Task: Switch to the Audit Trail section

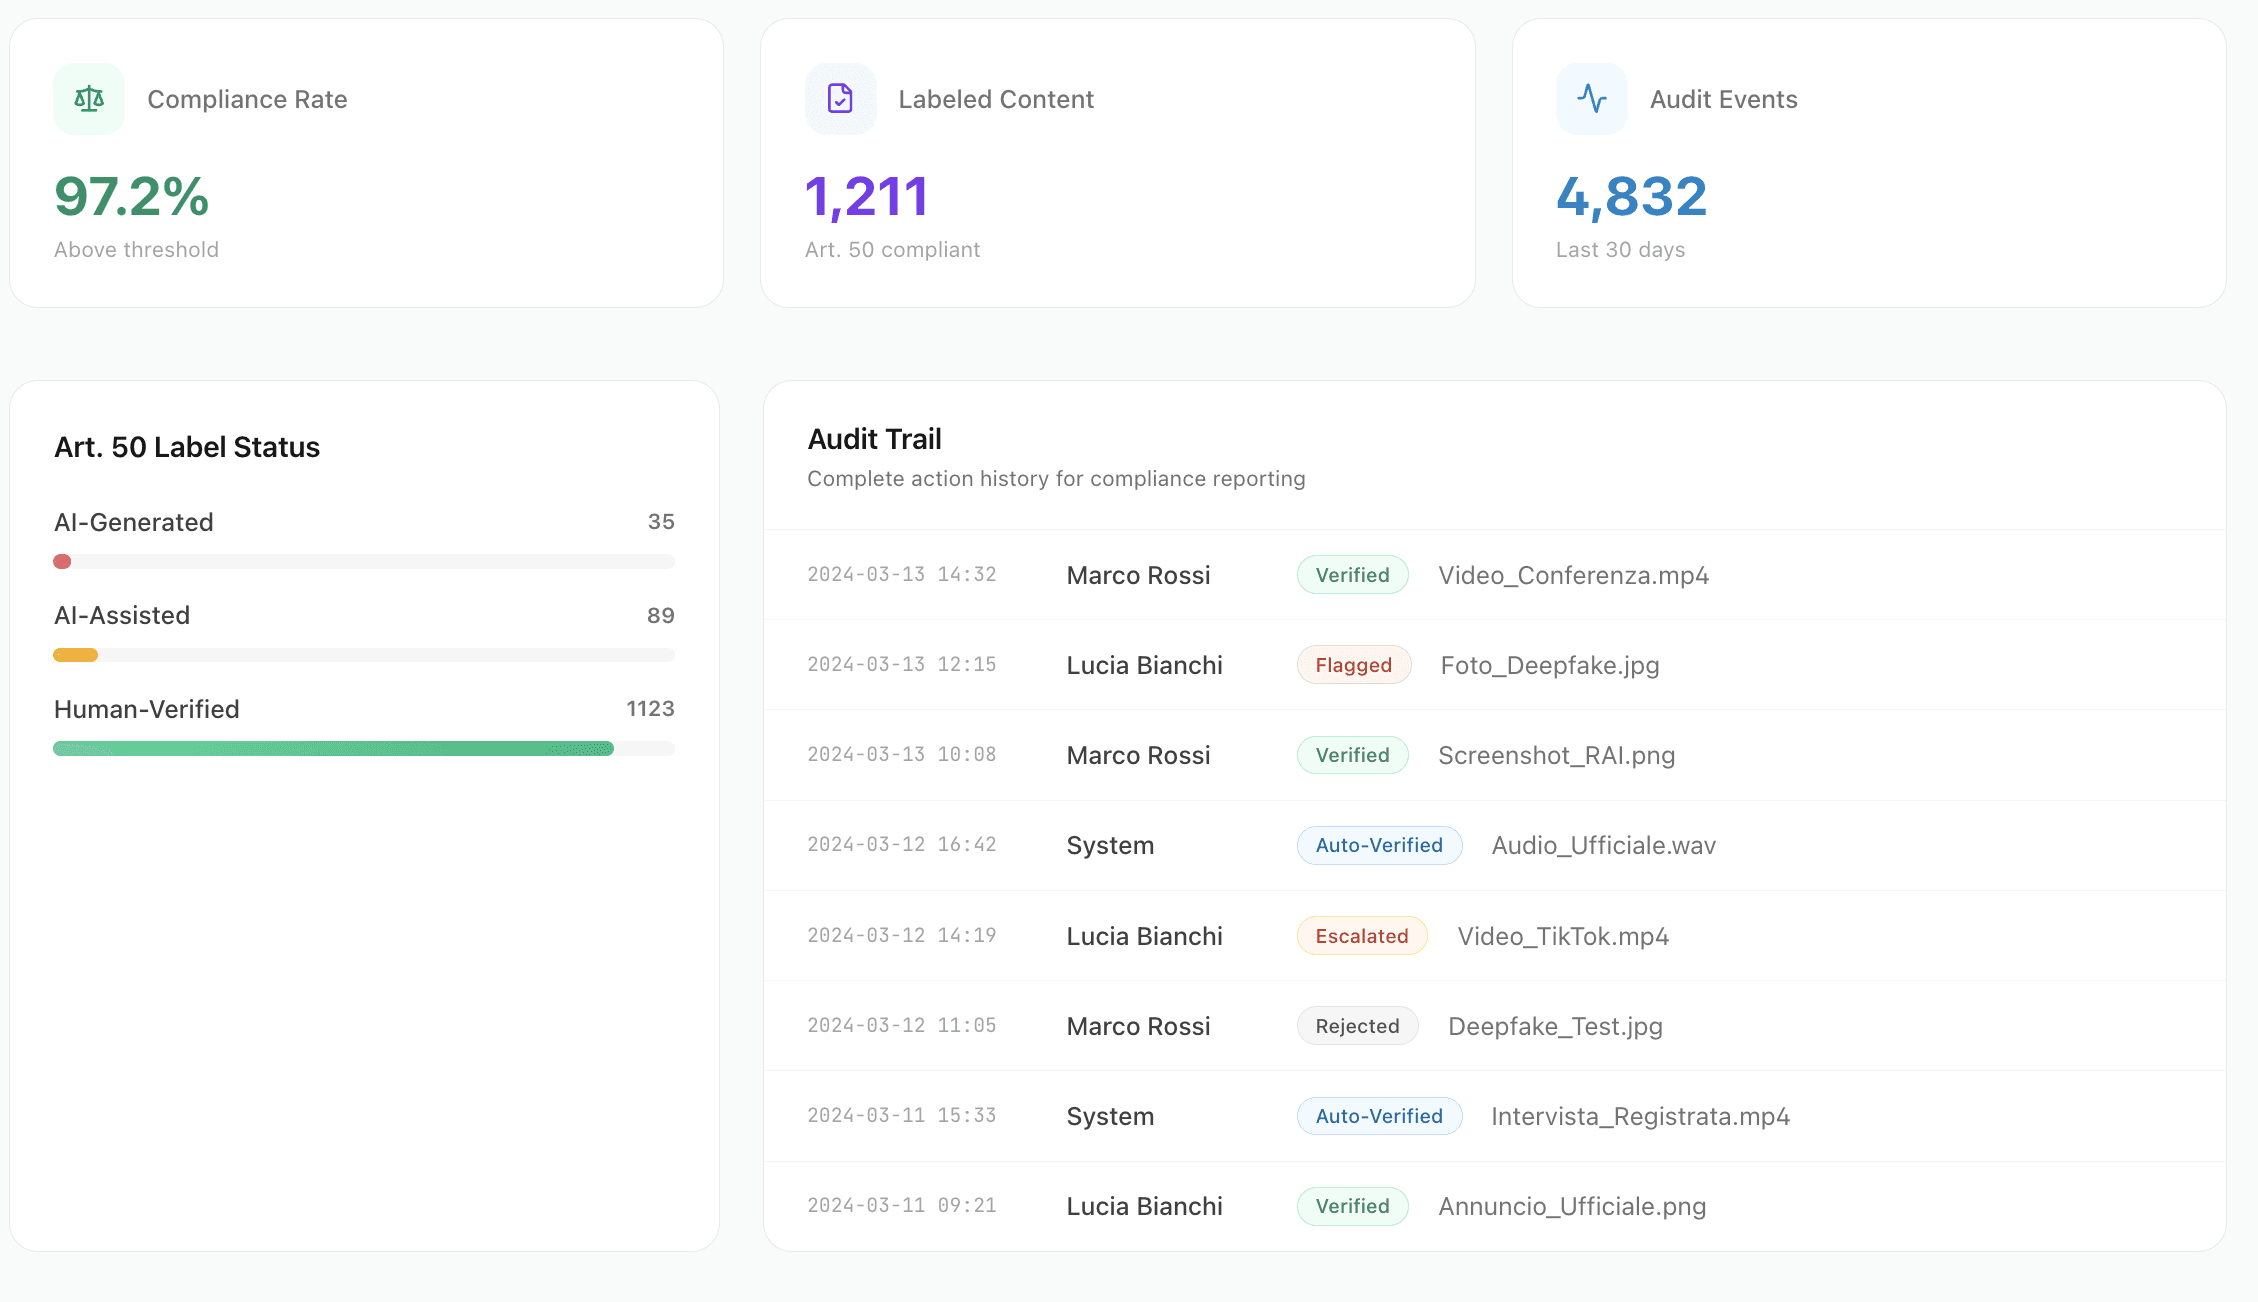Action: tap(874, 438)
